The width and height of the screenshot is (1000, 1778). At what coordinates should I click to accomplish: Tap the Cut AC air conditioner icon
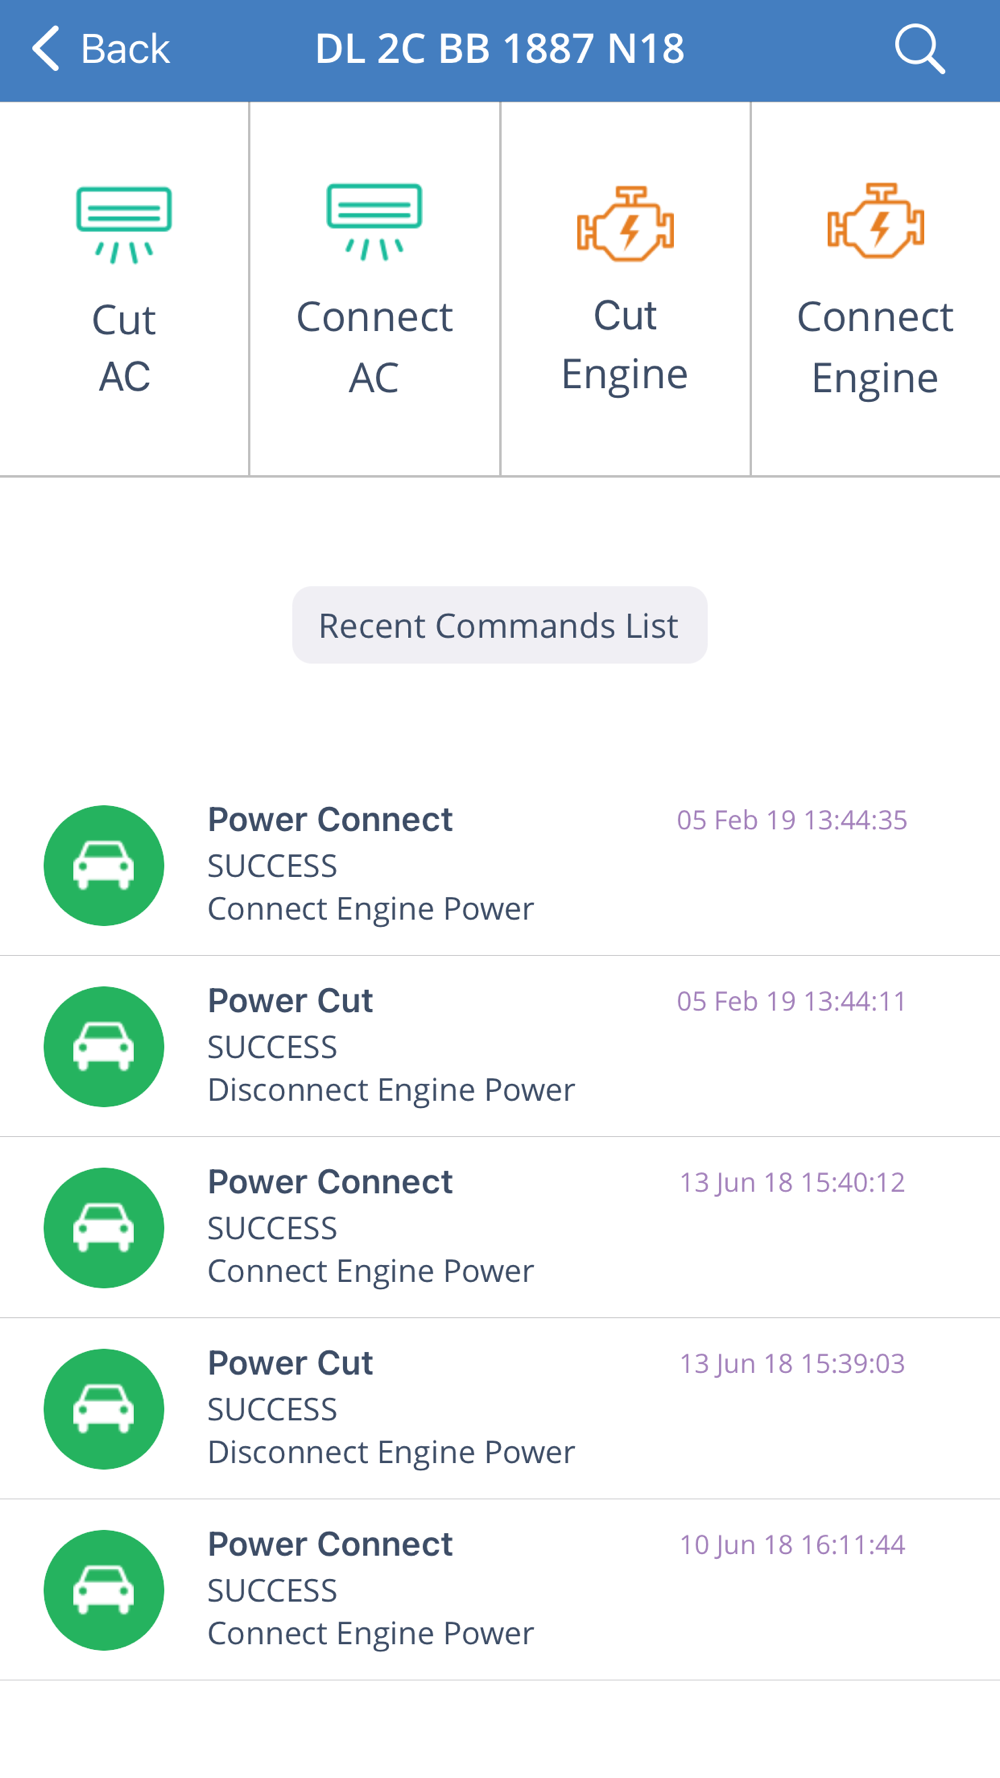(124, 224)
